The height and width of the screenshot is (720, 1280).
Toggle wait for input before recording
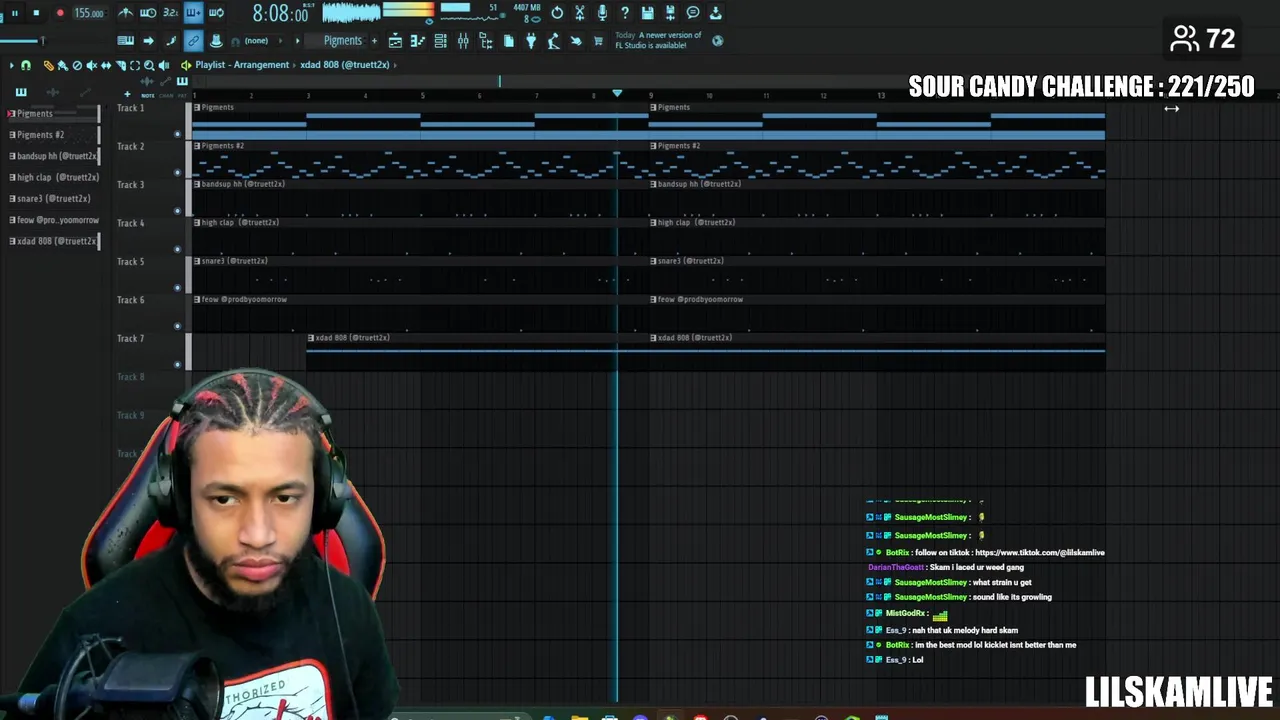point(148,13)
